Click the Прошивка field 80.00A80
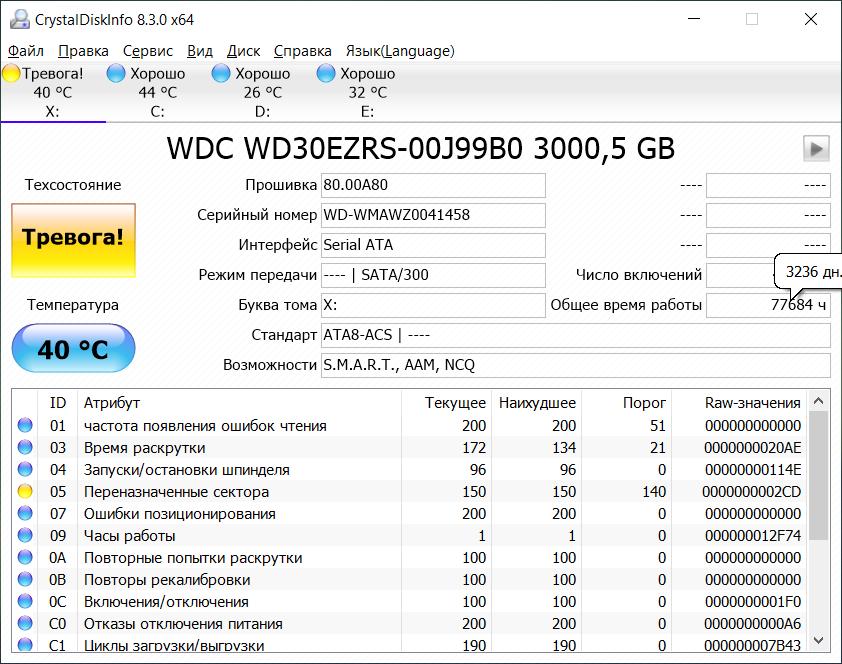The image size is (842, 664). pyautogui.click(x=433, y=185)
